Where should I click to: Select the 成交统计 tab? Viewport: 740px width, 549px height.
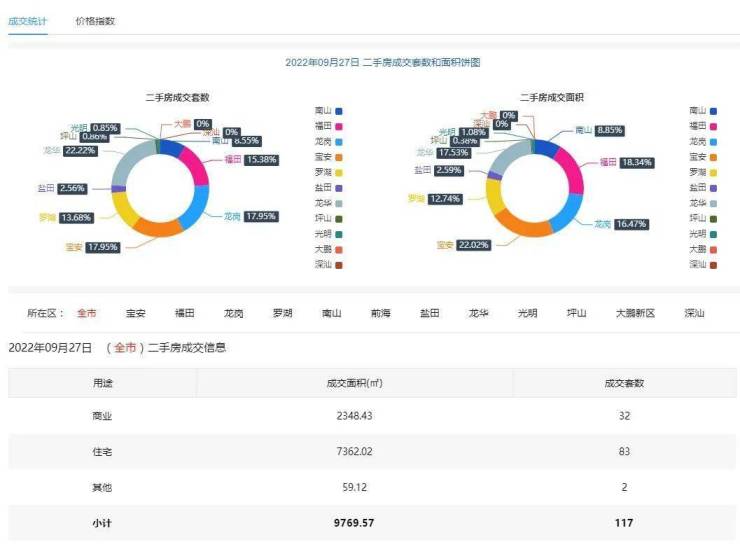pos(27,21)
